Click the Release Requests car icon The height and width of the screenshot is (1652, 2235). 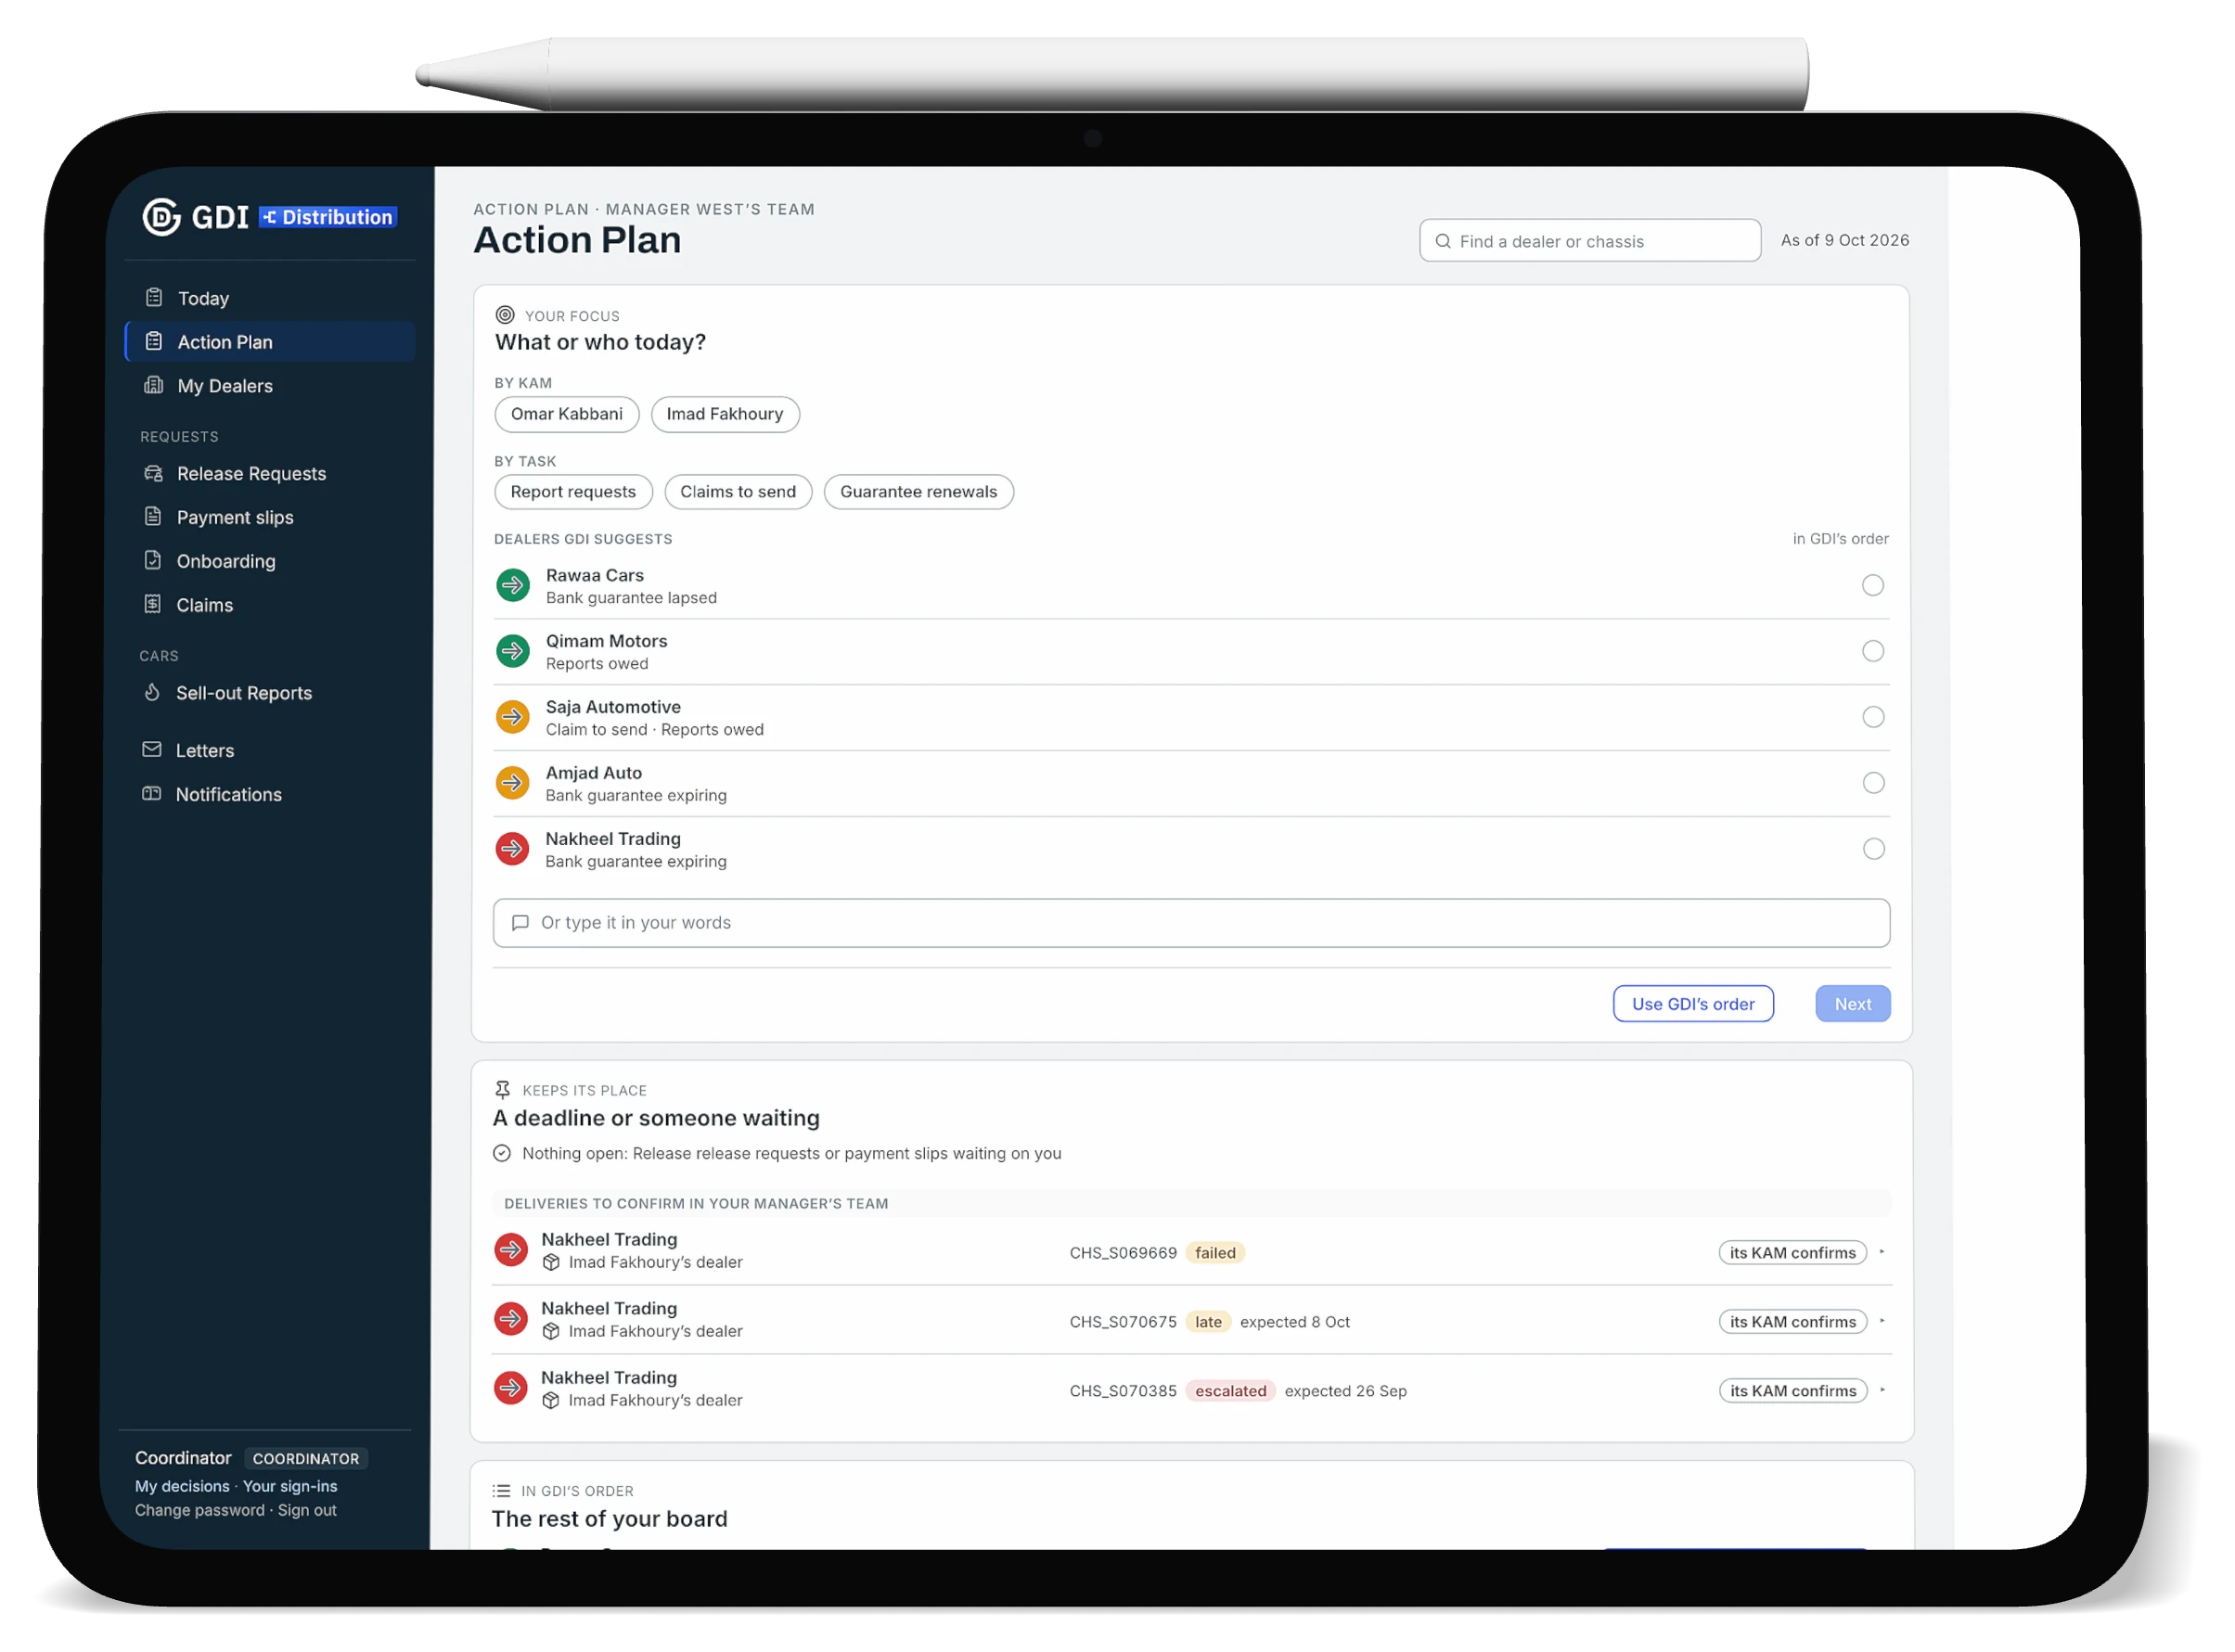click(153, 474)
